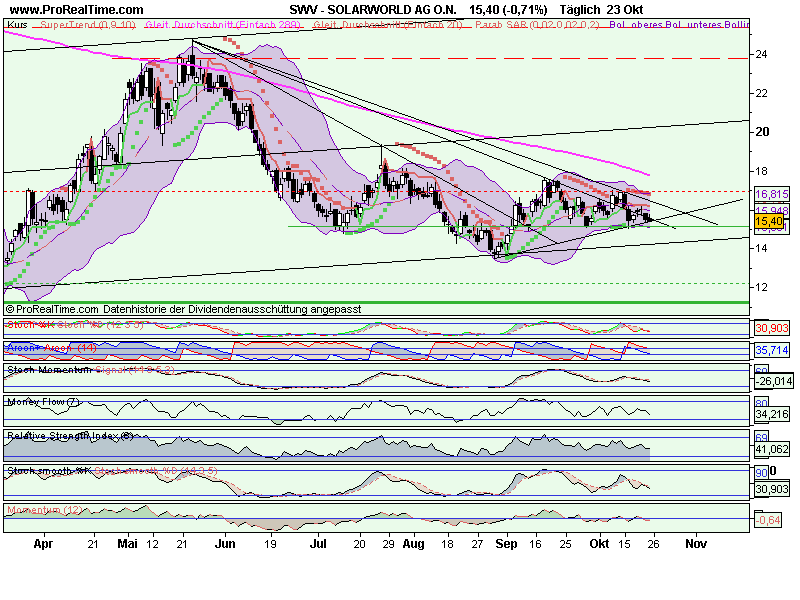The height and width of the screenshot is (600, 800).
Task: Click the 12 price axis label
Action: tap(761, 287)
